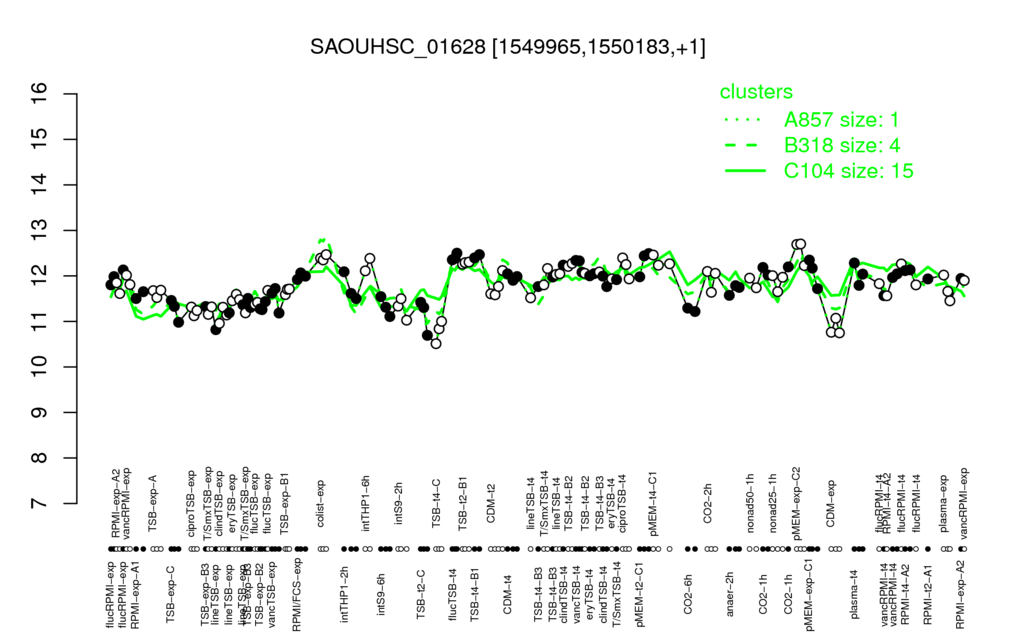Click the solid green line sample for C104
1024x640 pixels.
745,171
